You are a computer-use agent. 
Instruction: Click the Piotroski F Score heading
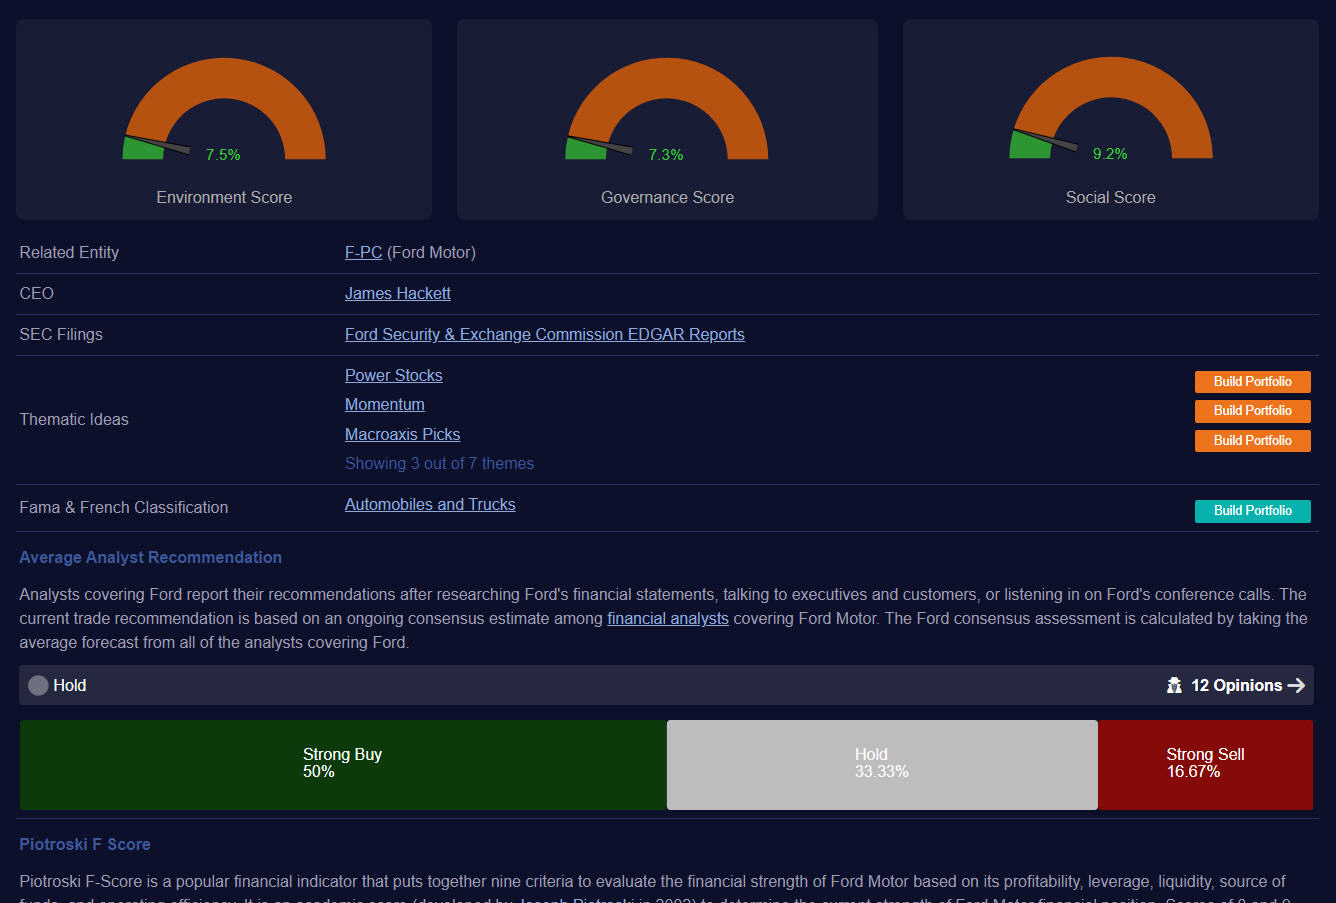[x=85, y=845]
